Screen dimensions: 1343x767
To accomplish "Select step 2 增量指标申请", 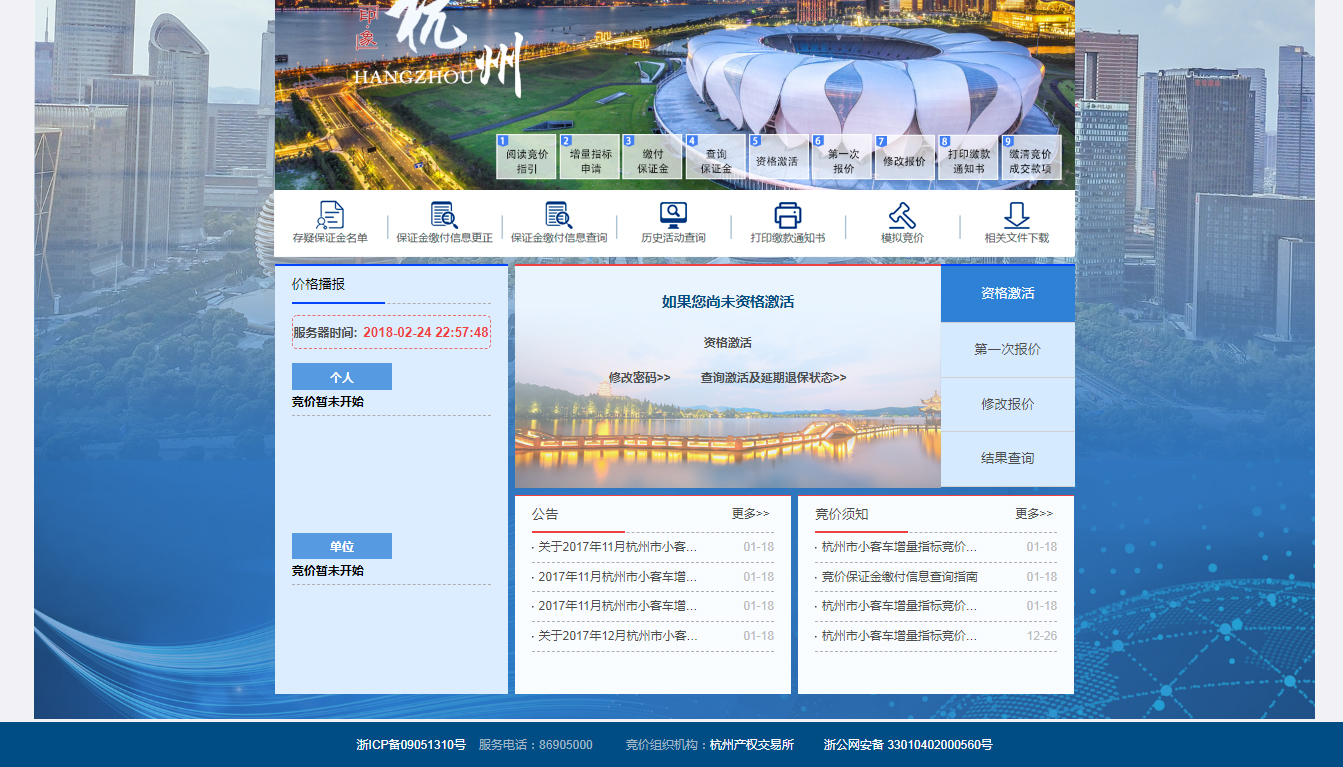I will [x=590, y=158].
